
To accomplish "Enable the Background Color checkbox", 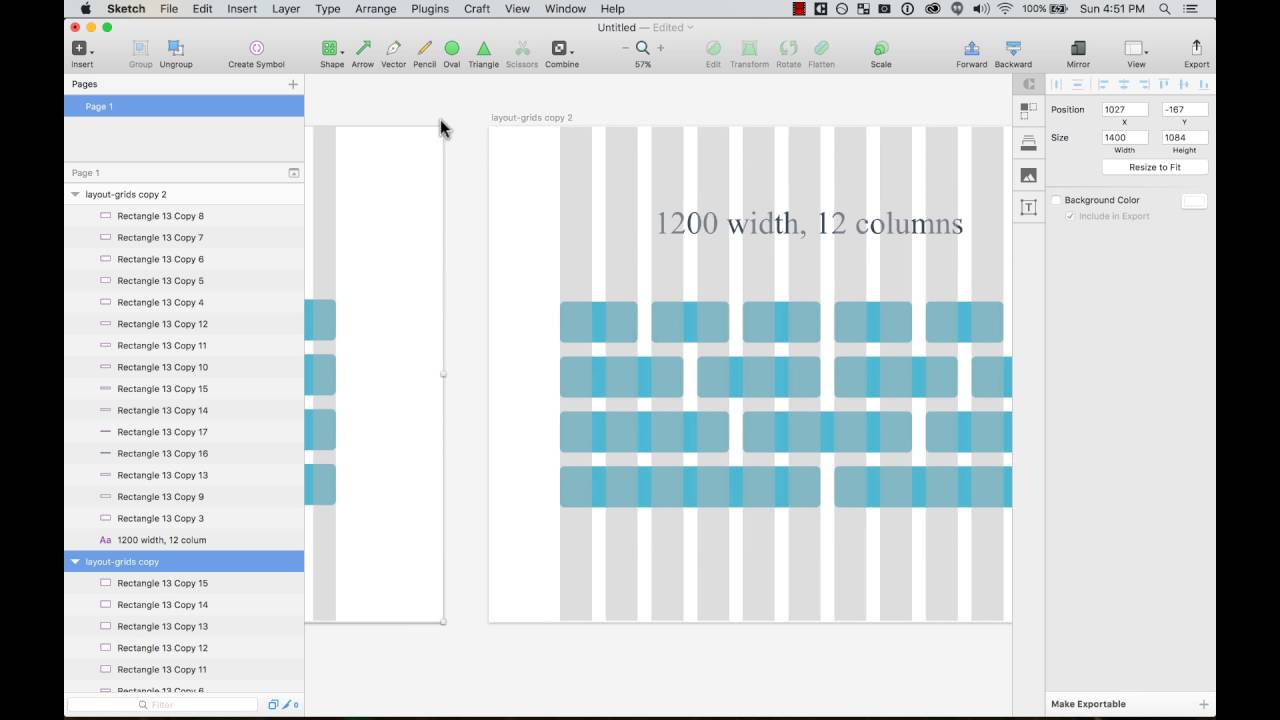I will click(x=1056, y=200).
